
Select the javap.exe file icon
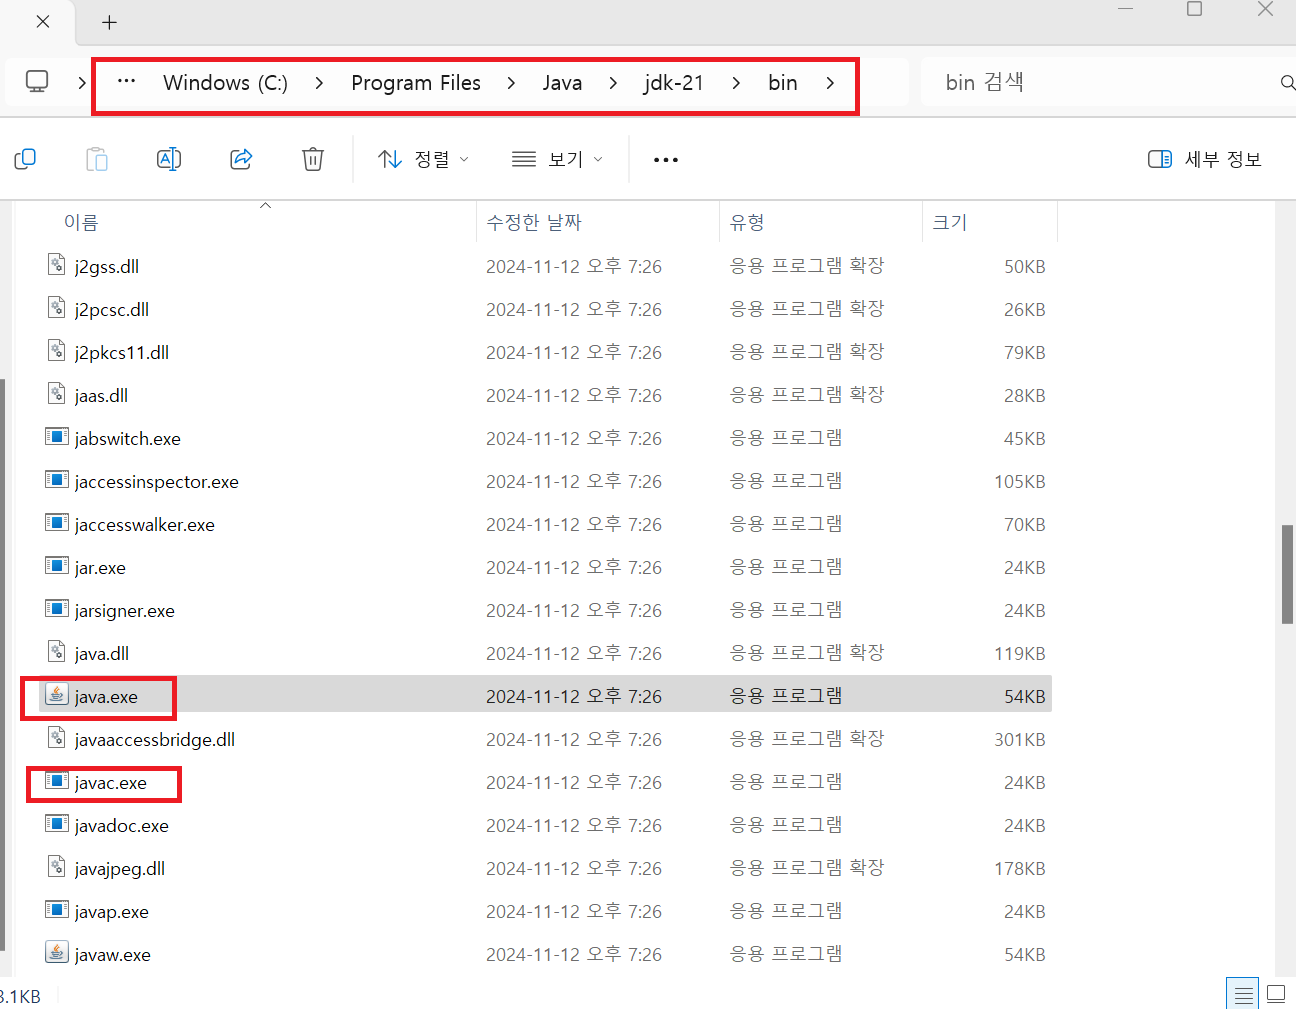pyautogui.click(x=57, y=910)
